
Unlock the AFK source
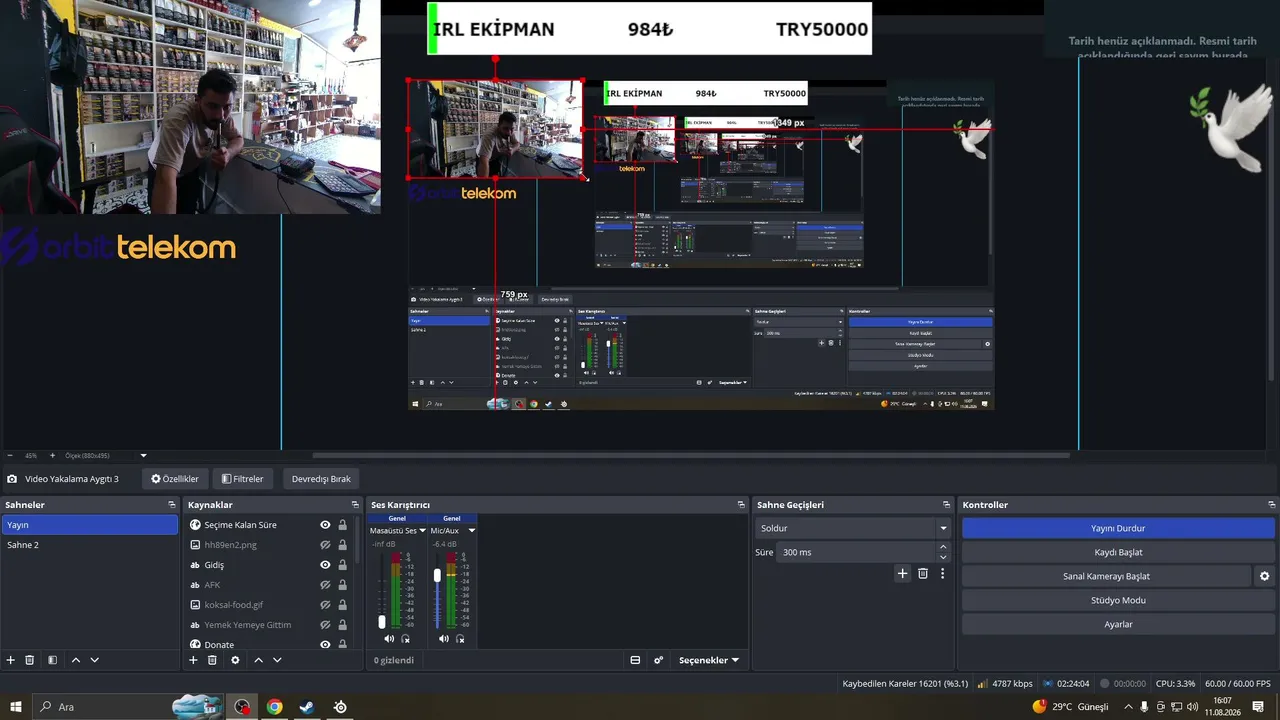[x=342, y=585]
